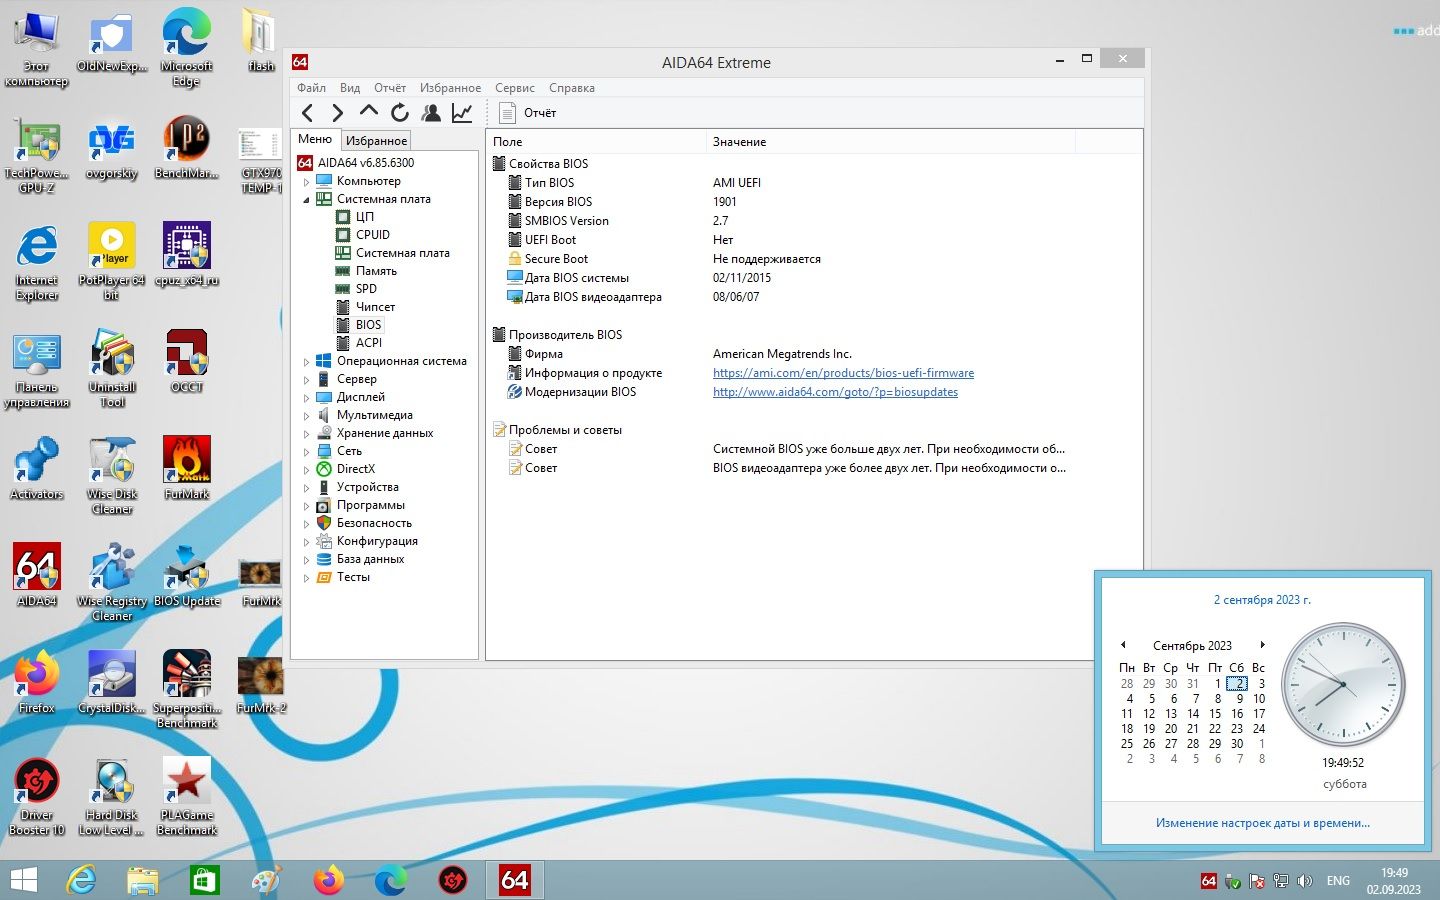The width and height of the screenshot is (1440, 900).
Task: Select the CrystalDisk desktop icon
Action: [x=112, y=682]
